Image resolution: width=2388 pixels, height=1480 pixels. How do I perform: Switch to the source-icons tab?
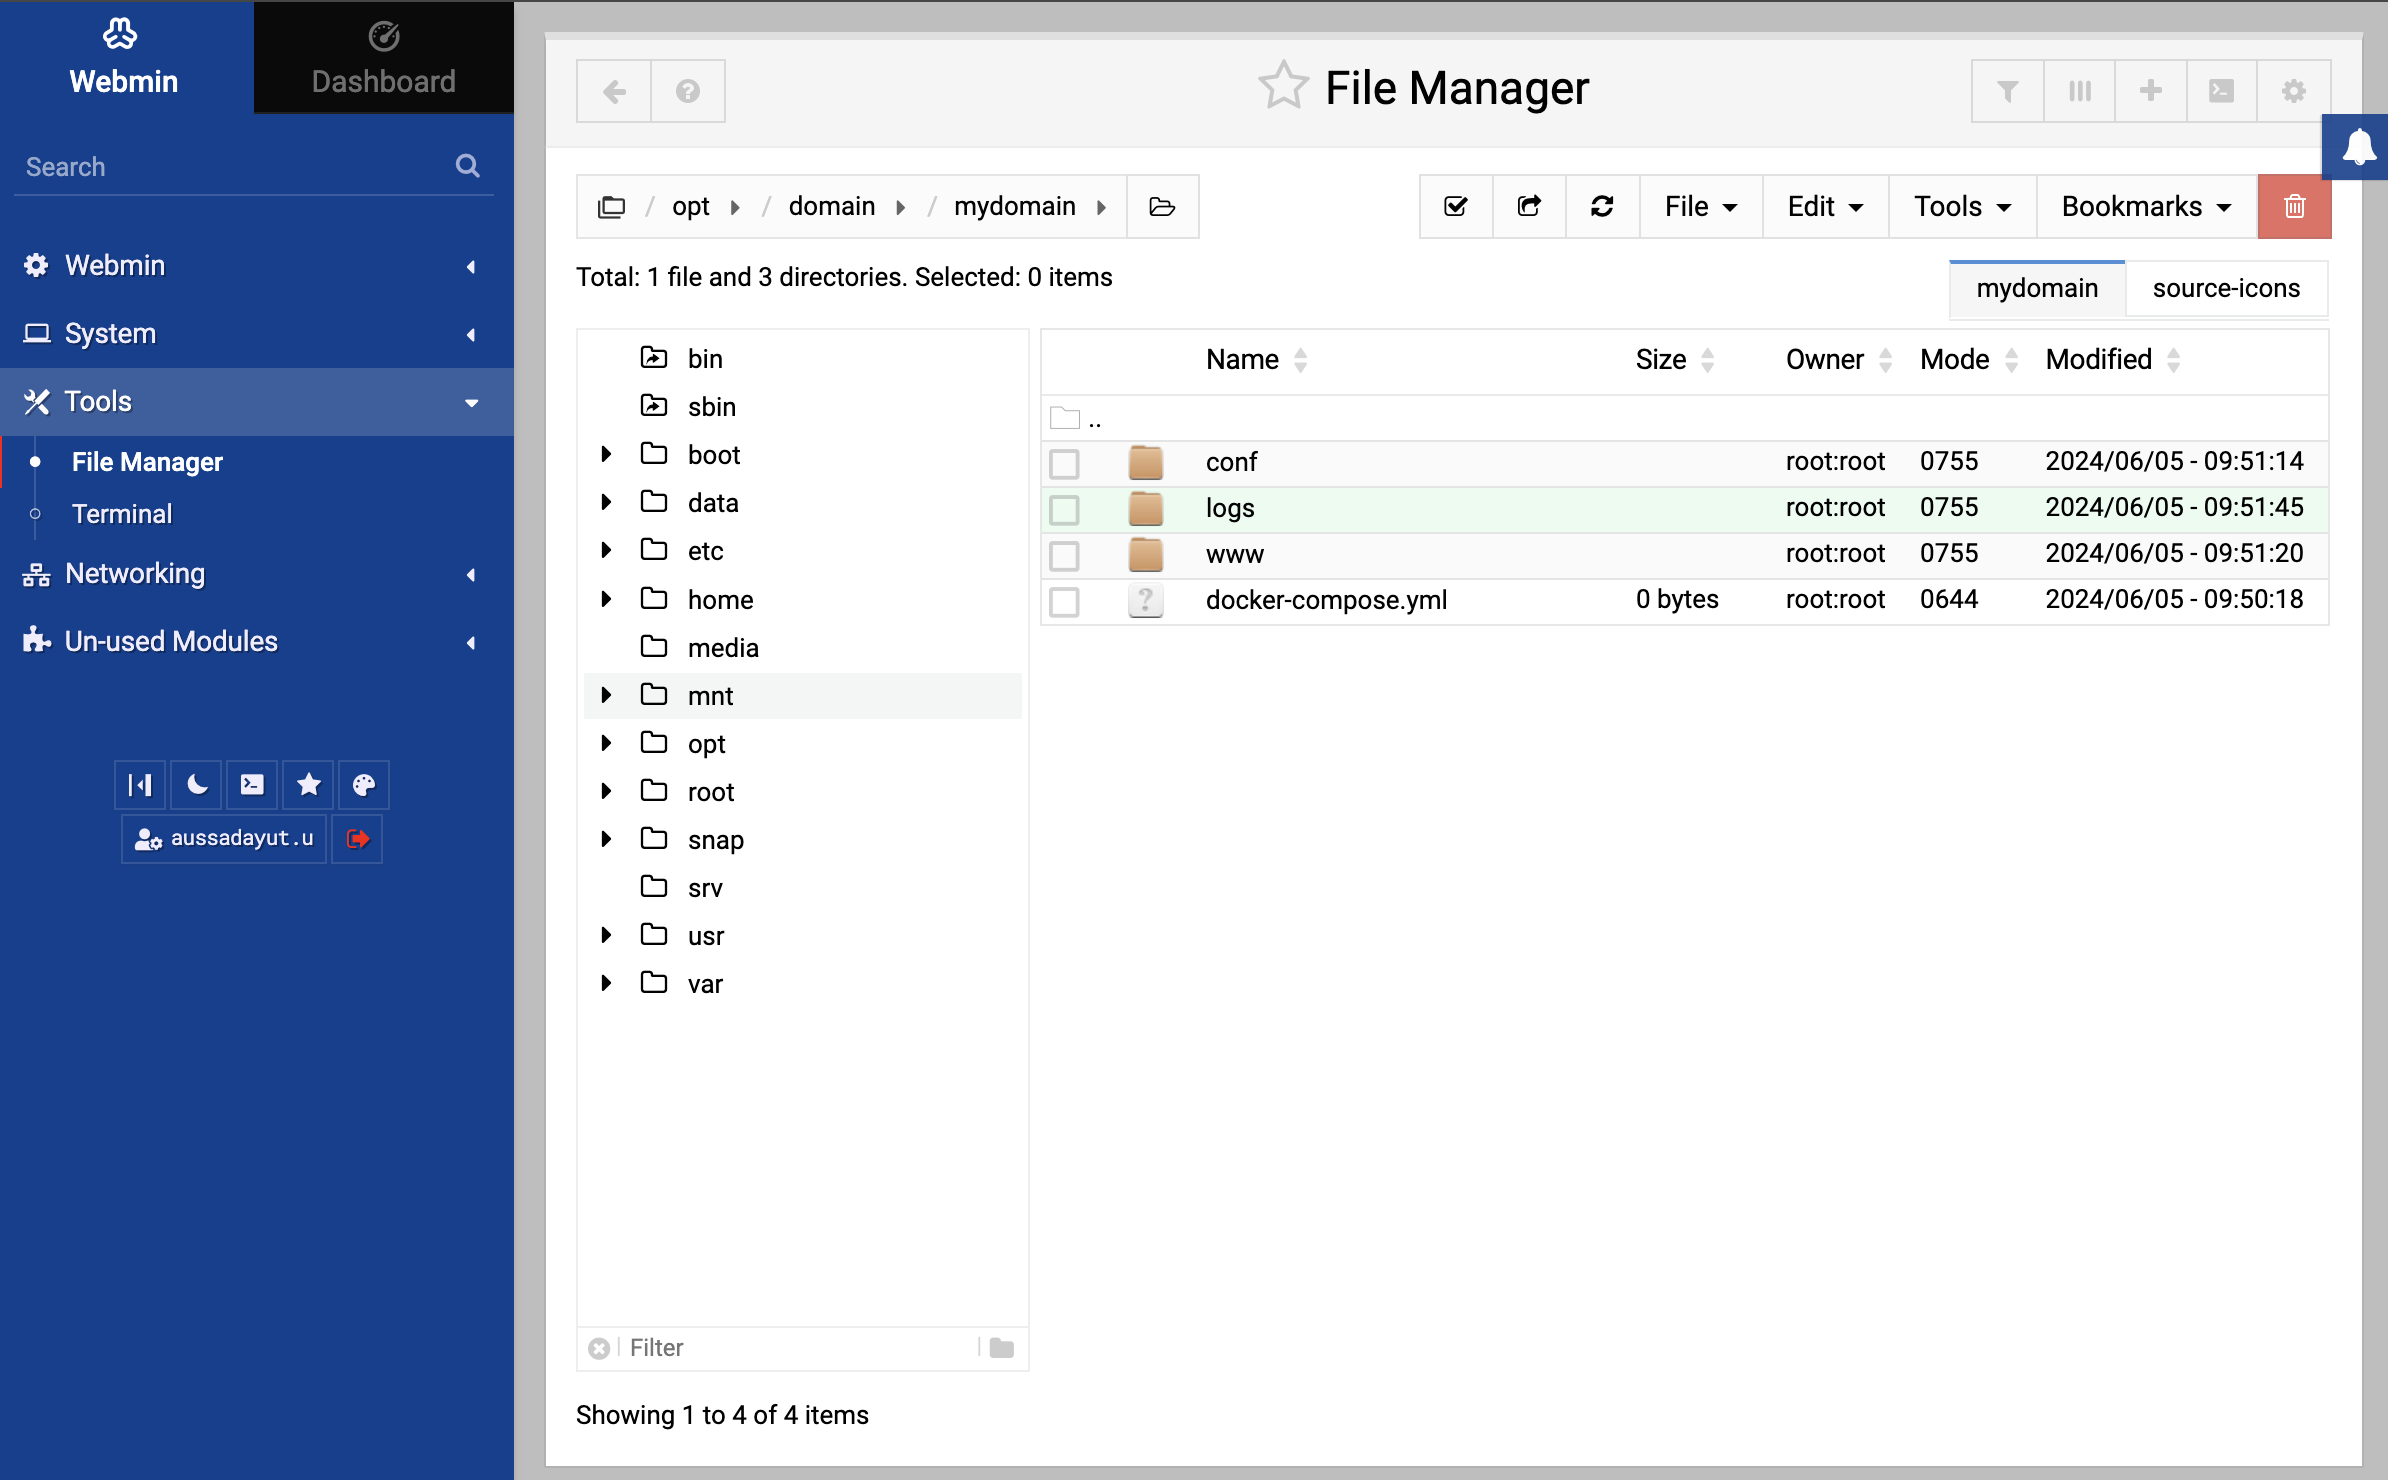coord(2226,289)
